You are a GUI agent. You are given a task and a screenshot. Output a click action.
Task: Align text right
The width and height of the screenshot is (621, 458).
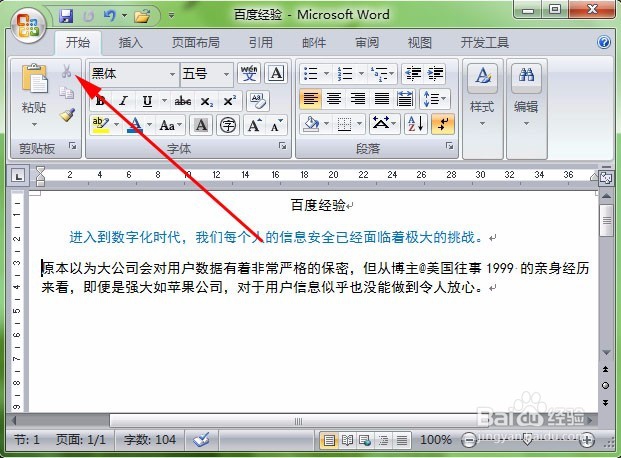[358, 98]
